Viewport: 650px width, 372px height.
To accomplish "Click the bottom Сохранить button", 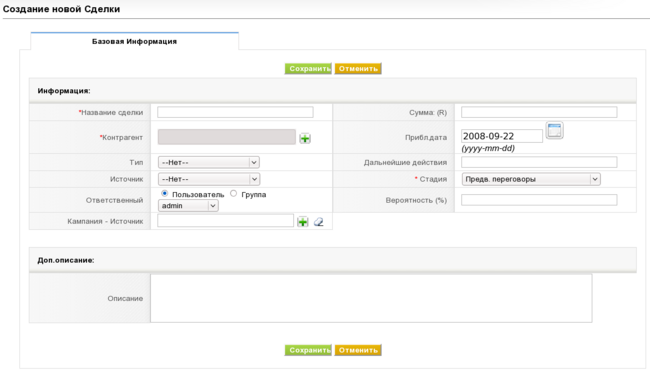I will [x=308, y=350].
